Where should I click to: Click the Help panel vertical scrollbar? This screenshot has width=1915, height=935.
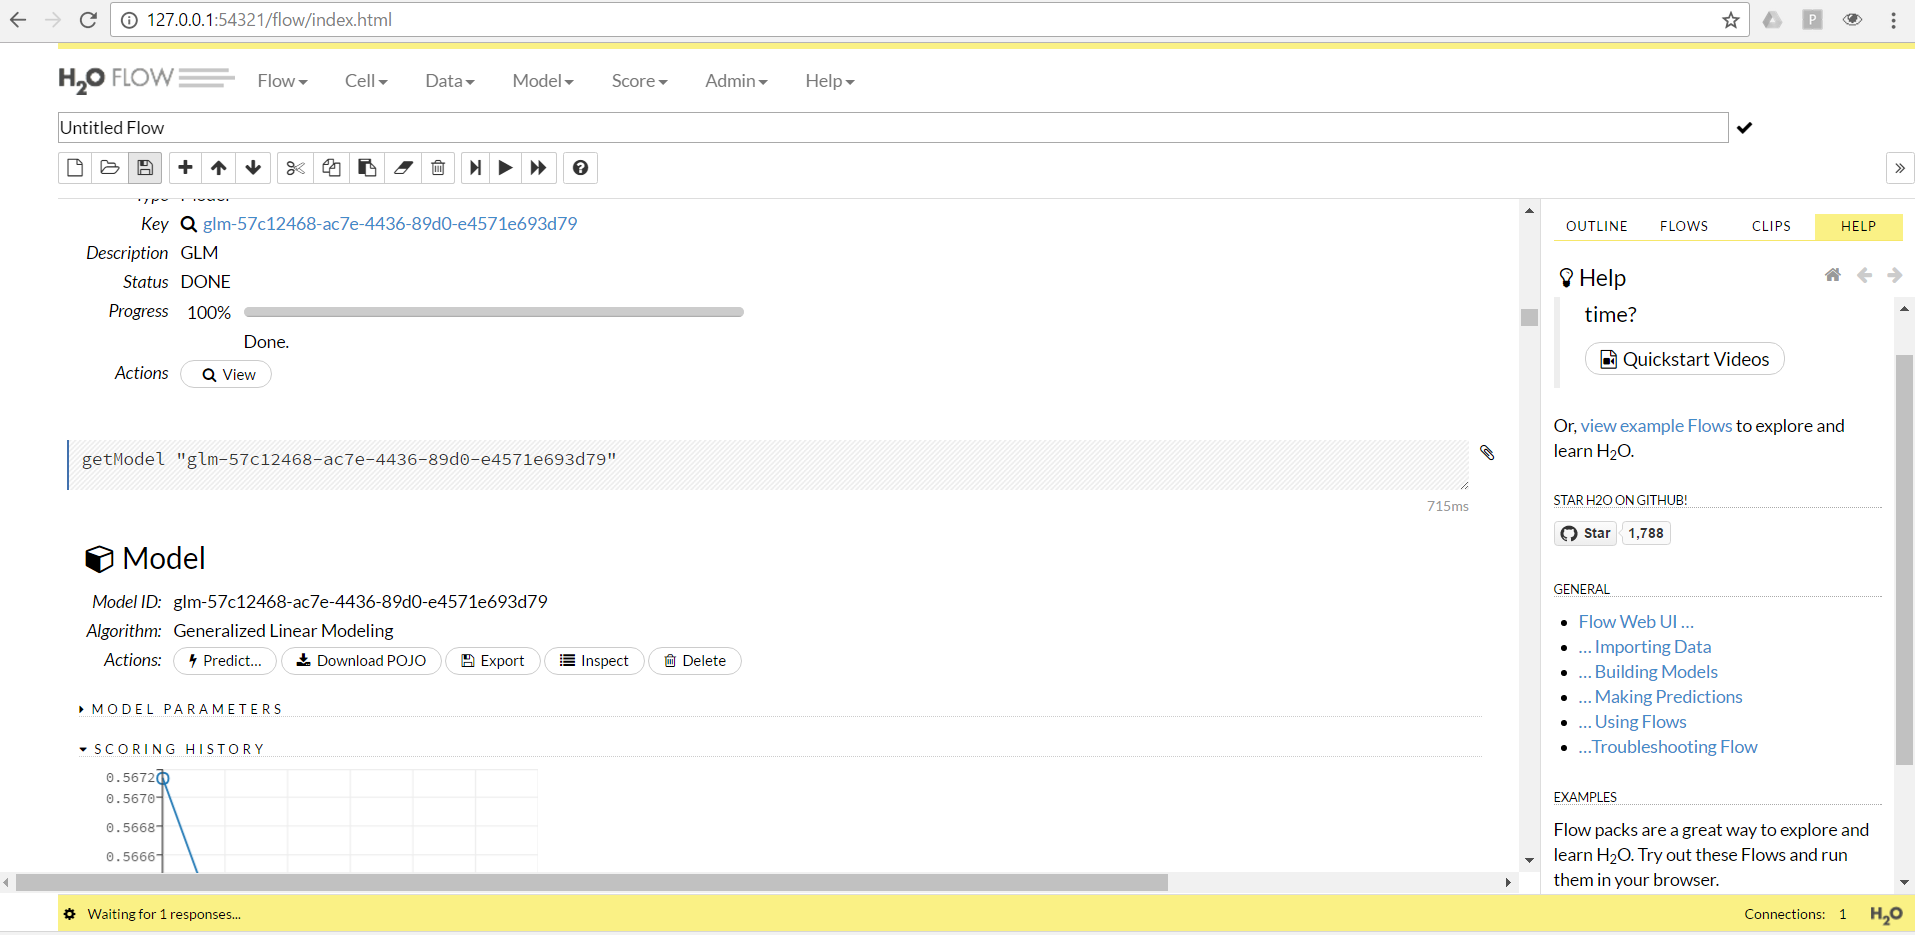[1904, 560]
